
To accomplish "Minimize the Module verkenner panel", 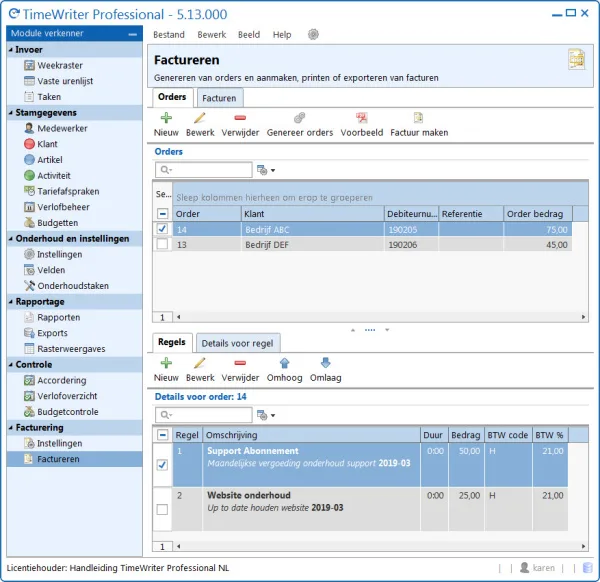I will click(133, 34).
